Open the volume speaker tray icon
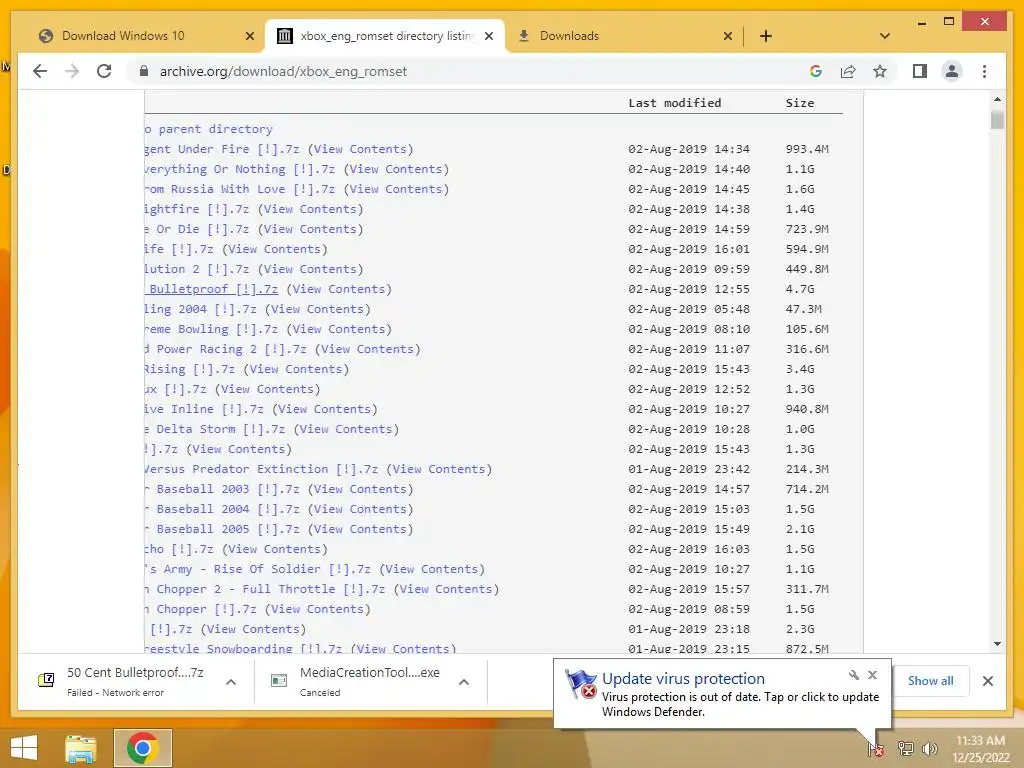1024x768 pixels. (x=929, y=748)
